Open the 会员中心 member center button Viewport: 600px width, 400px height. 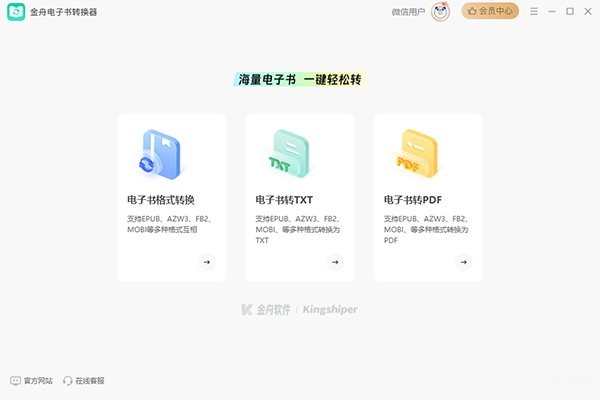(490, 11)
